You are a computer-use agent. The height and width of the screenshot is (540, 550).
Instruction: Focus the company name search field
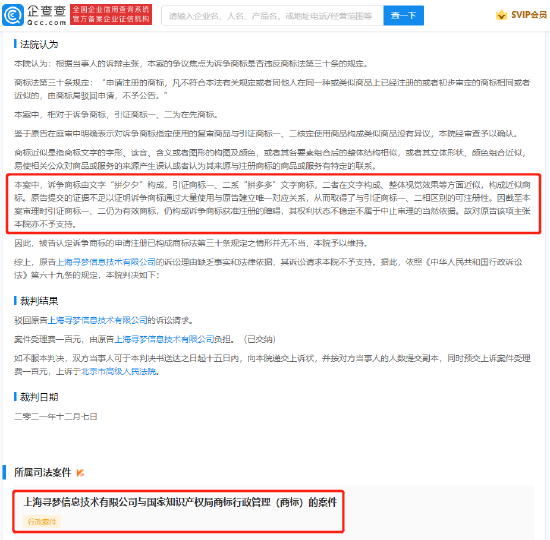click(x=272, y=16)
